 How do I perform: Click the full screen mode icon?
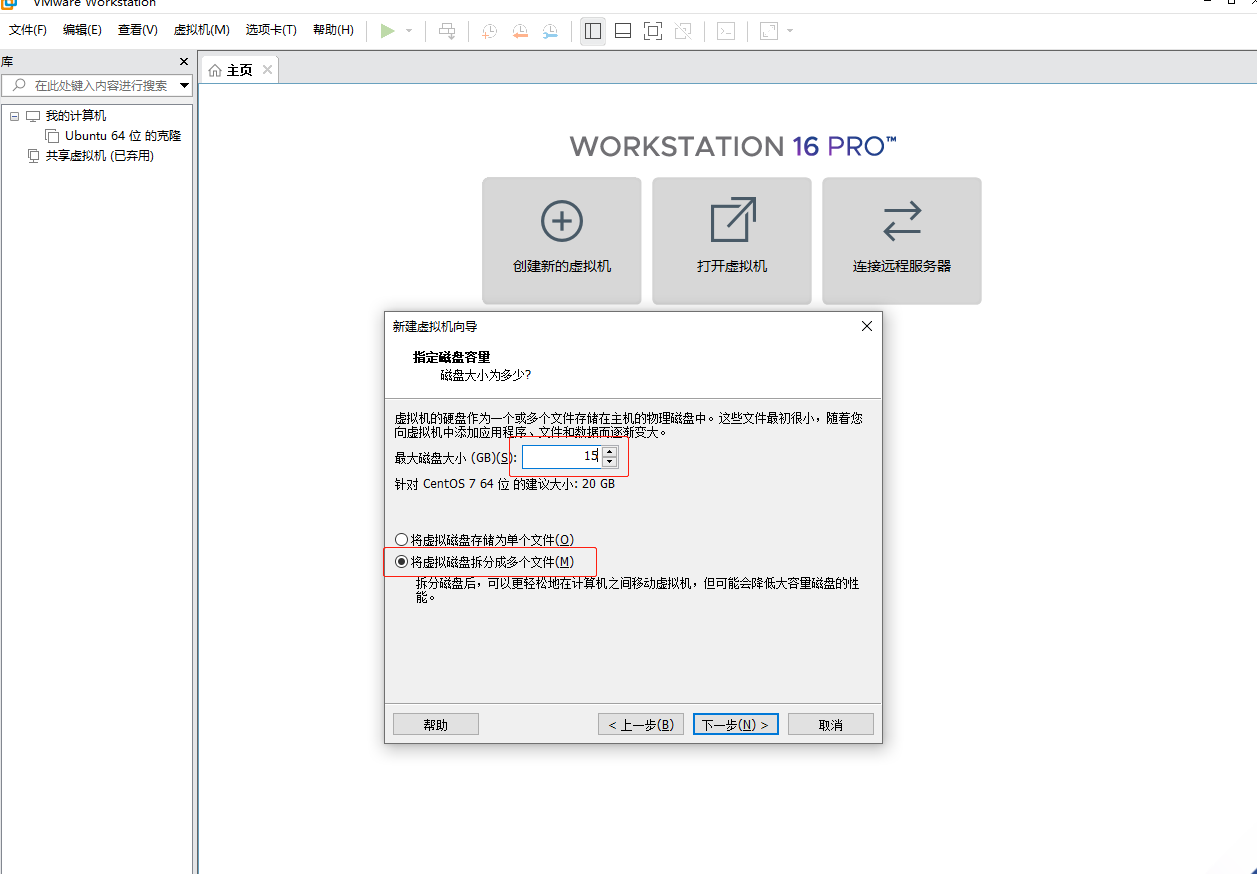click(653, 31)
